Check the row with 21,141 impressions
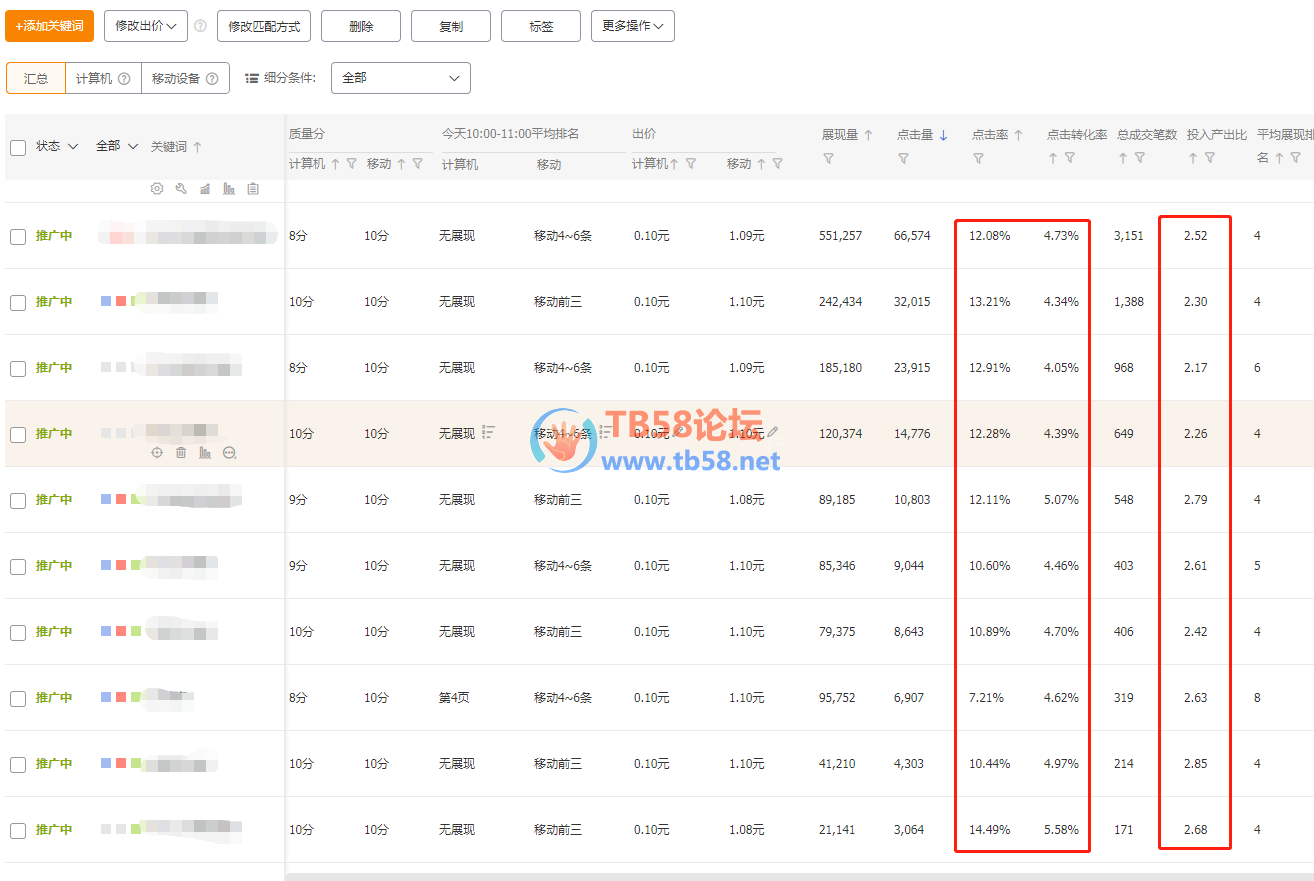Viewport: 1314px width, 881px height. pyautogui.click(x=18, y=831)
